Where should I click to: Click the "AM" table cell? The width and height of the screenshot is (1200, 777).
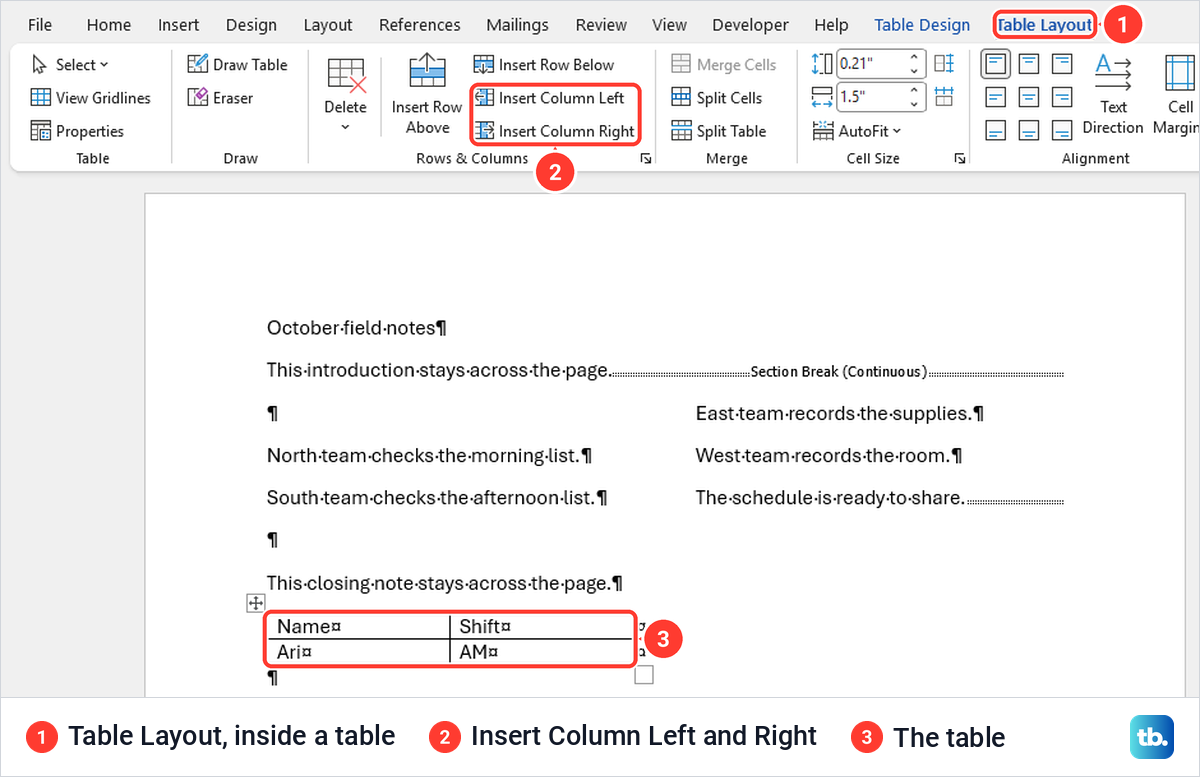pos(541,652)
